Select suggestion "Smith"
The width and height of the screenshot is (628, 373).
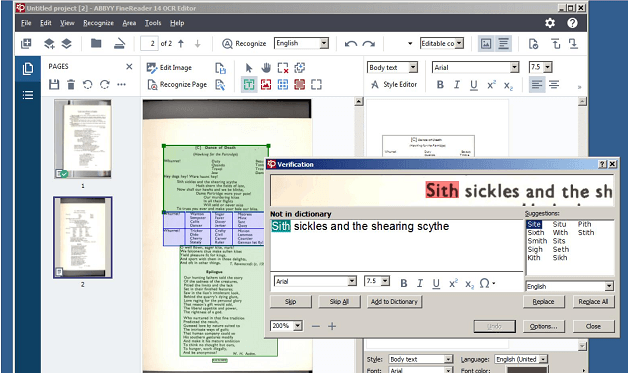pos(537,241)
